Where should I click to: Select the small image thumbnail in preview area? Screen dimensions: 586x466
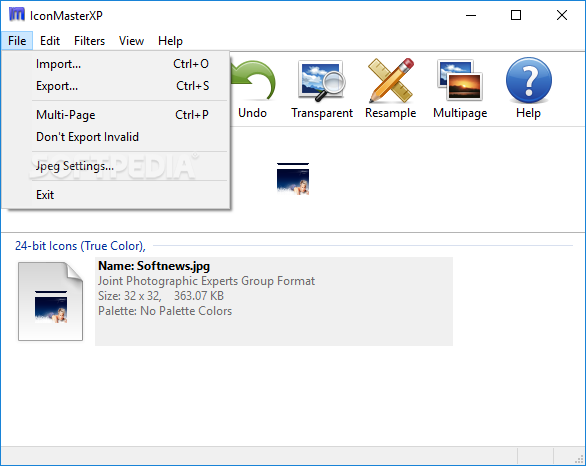click(x=293, y=179)
